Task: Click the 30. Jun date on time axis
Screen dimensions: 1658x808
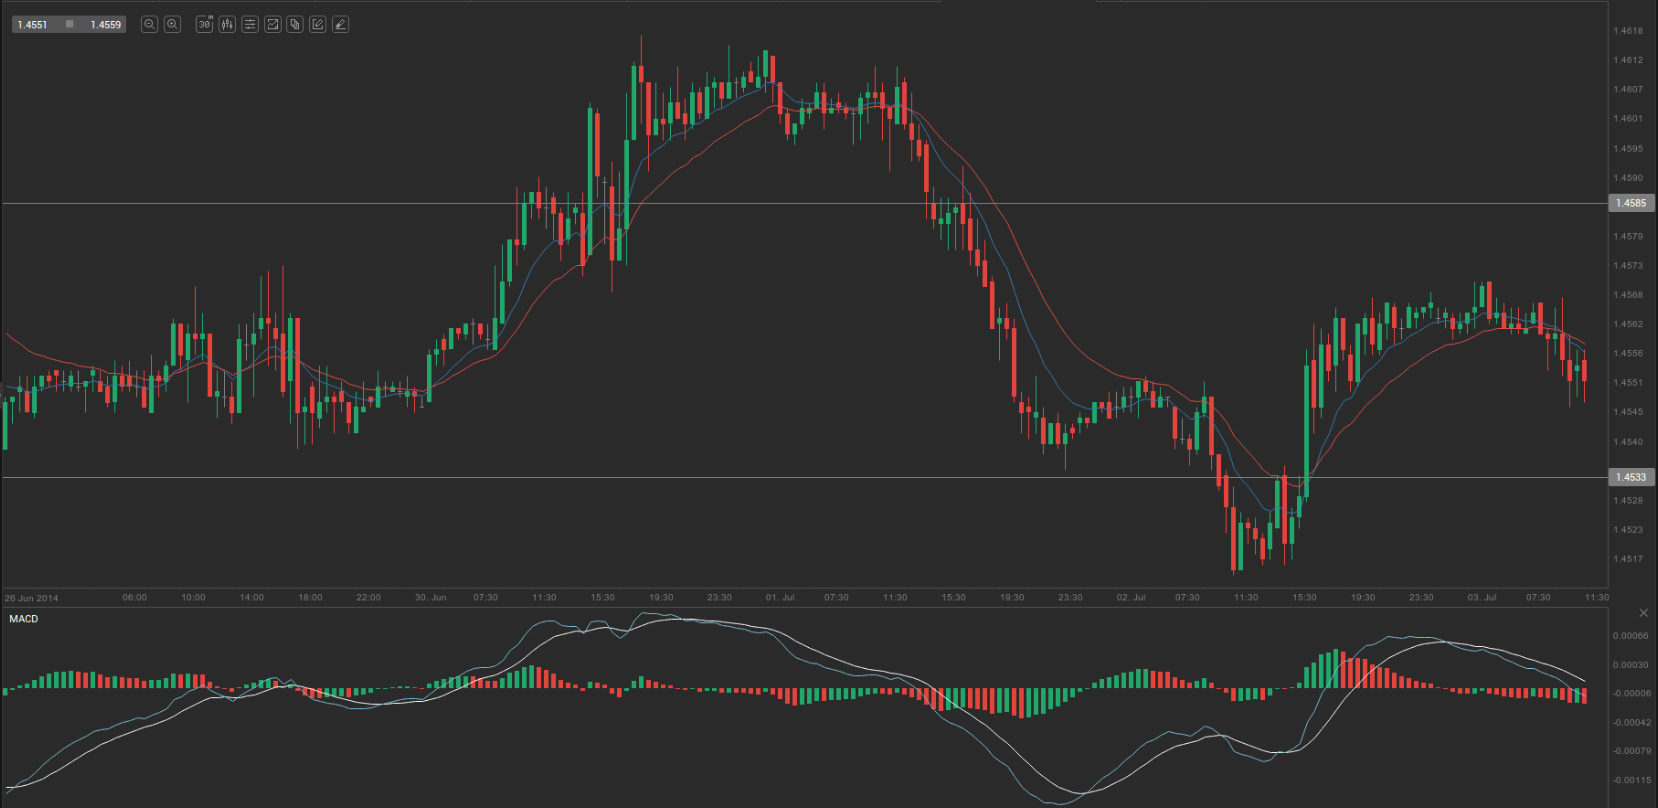Action: (x=430, y=597)
